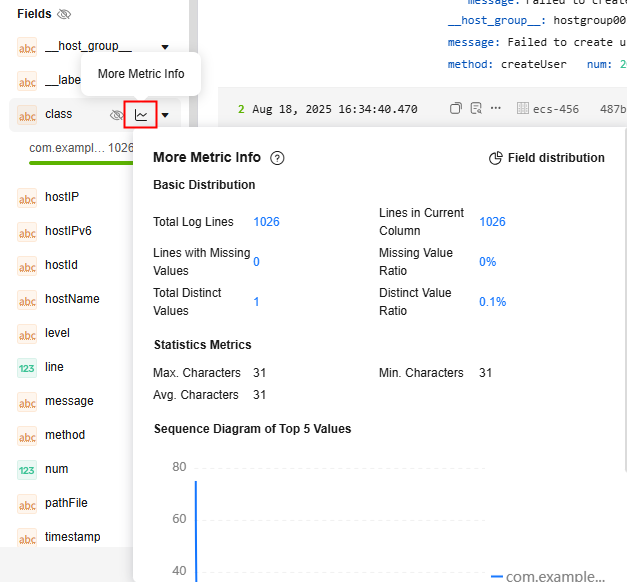Click the 123 type icon of num
Image resolution: width=627 pixels, height=582 pixels.
click(x=27, y=470)
